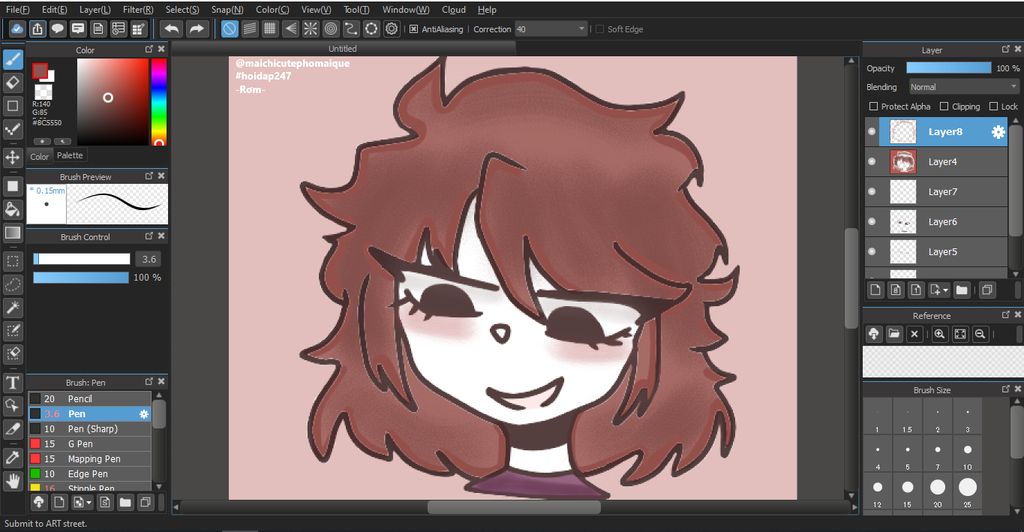Image resolution: width=1024 pixels, height=532 pixels.
Task: Select the Pencil brush
Action: pos(89,399)
